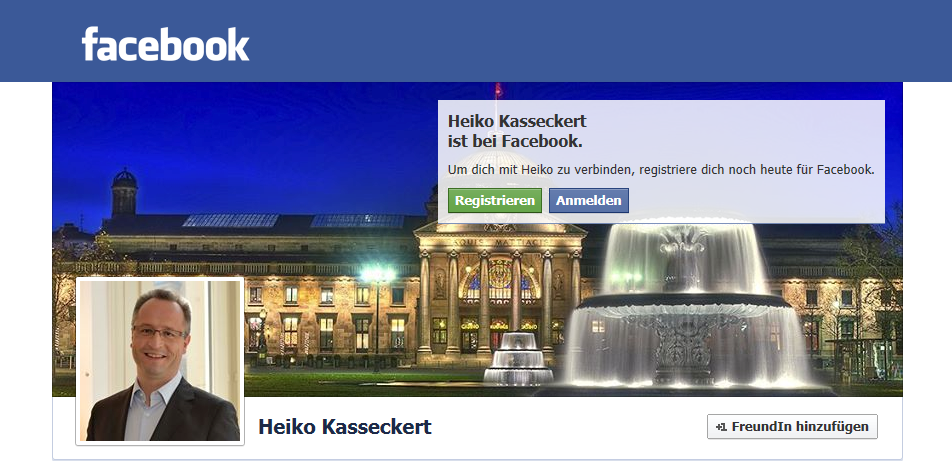This screenshot has width=952, height=468.
Task: Click the small fountain in the cover photo
Action: click(x=518, y=359)
